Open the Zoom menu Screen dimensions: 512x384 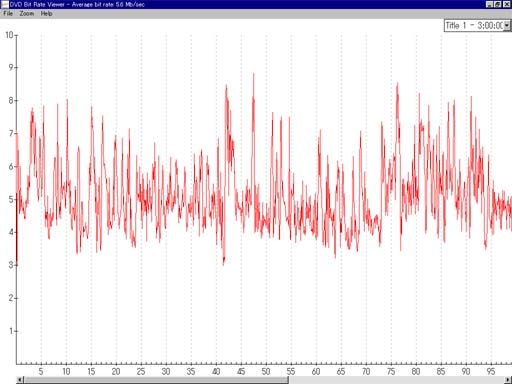click(26, 14)
